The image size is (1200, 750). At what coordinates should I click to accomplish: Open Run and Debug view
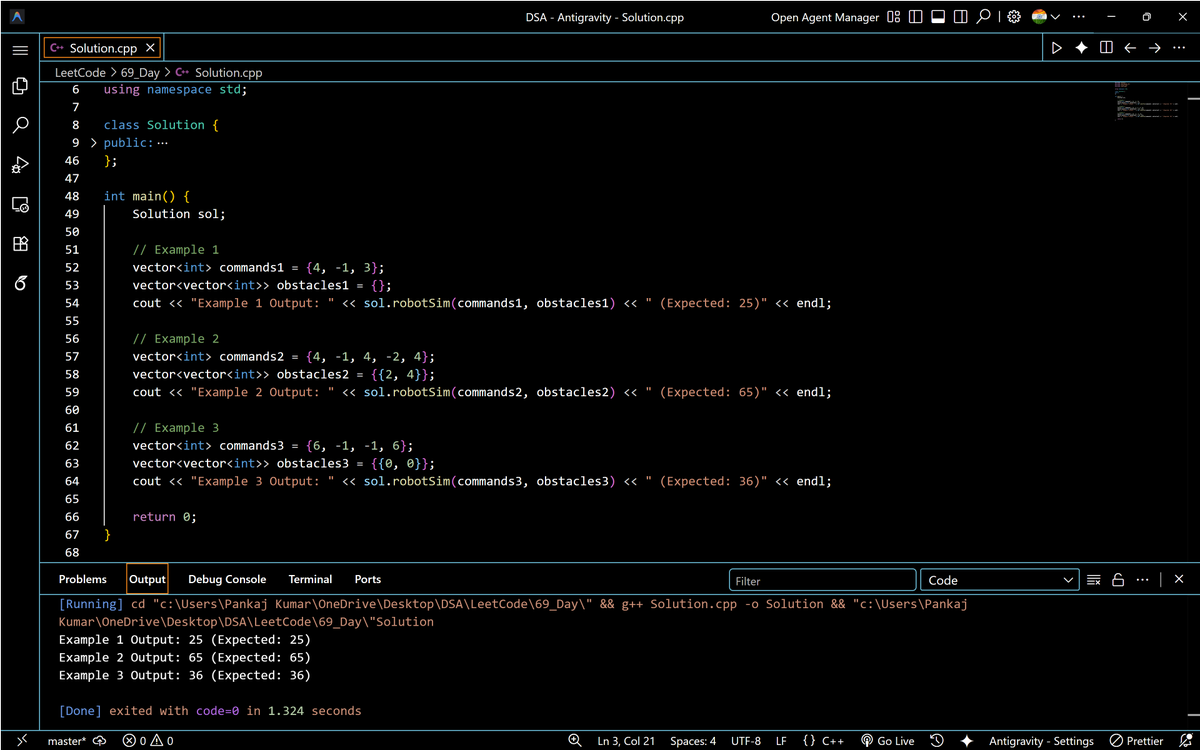20,165
